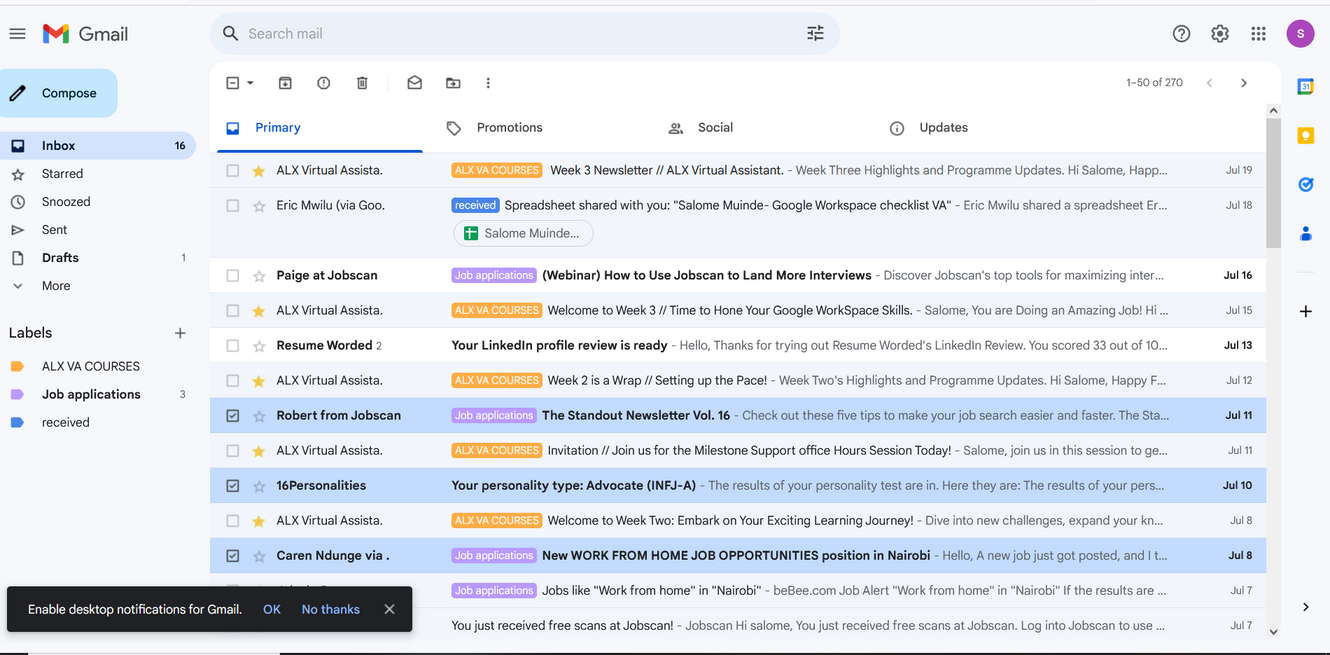Open the Job applications sidebar label
The width and height of the screenshot is (1330, 655).
click(x=91, y=395)
